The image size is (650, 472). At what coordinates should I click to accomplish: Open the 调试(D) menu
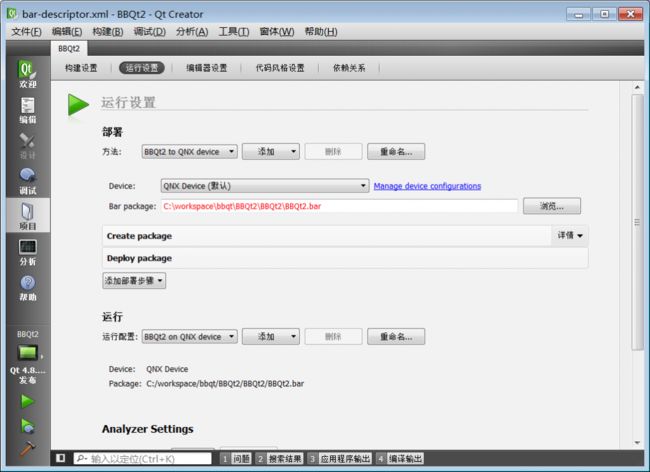(150, 31)
